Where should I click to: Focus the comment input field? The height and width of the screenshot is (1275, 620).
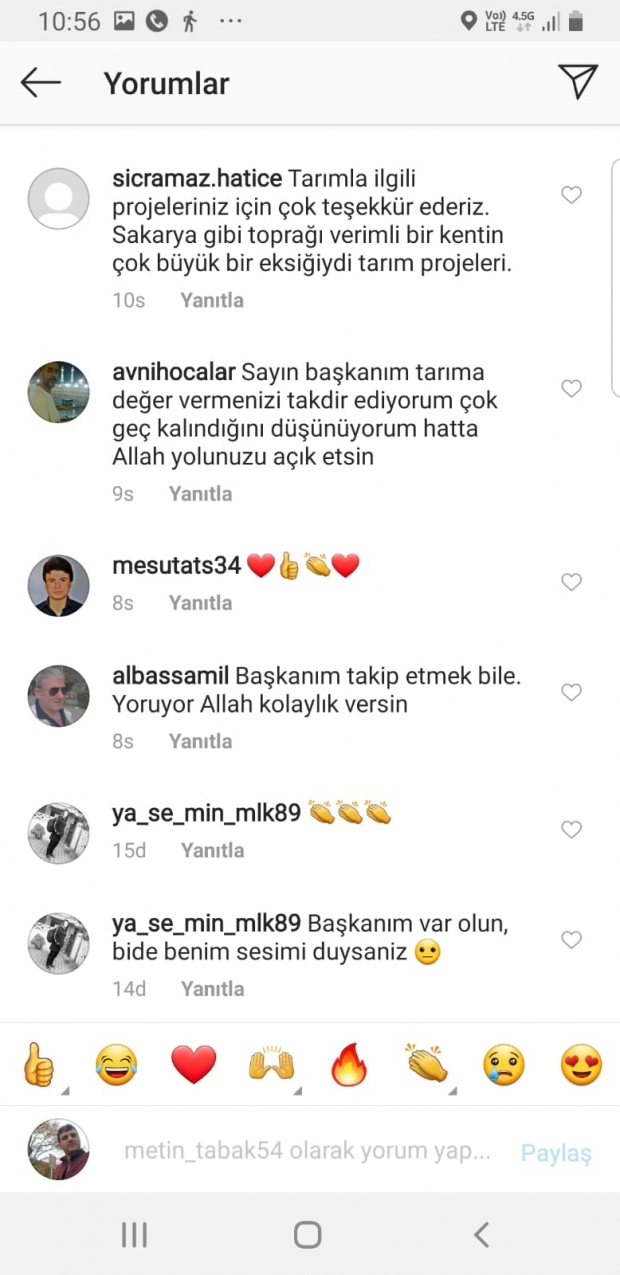point(307,1151)
